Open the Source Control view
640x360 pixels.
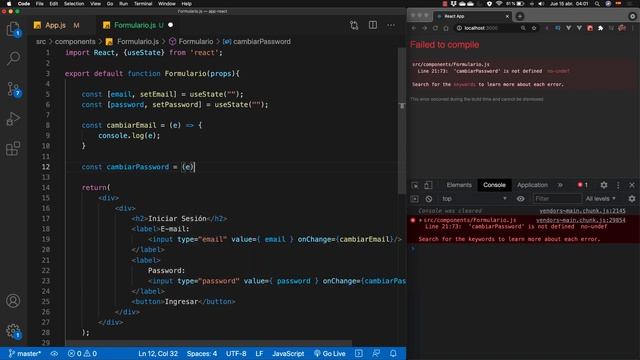(13, 89)
